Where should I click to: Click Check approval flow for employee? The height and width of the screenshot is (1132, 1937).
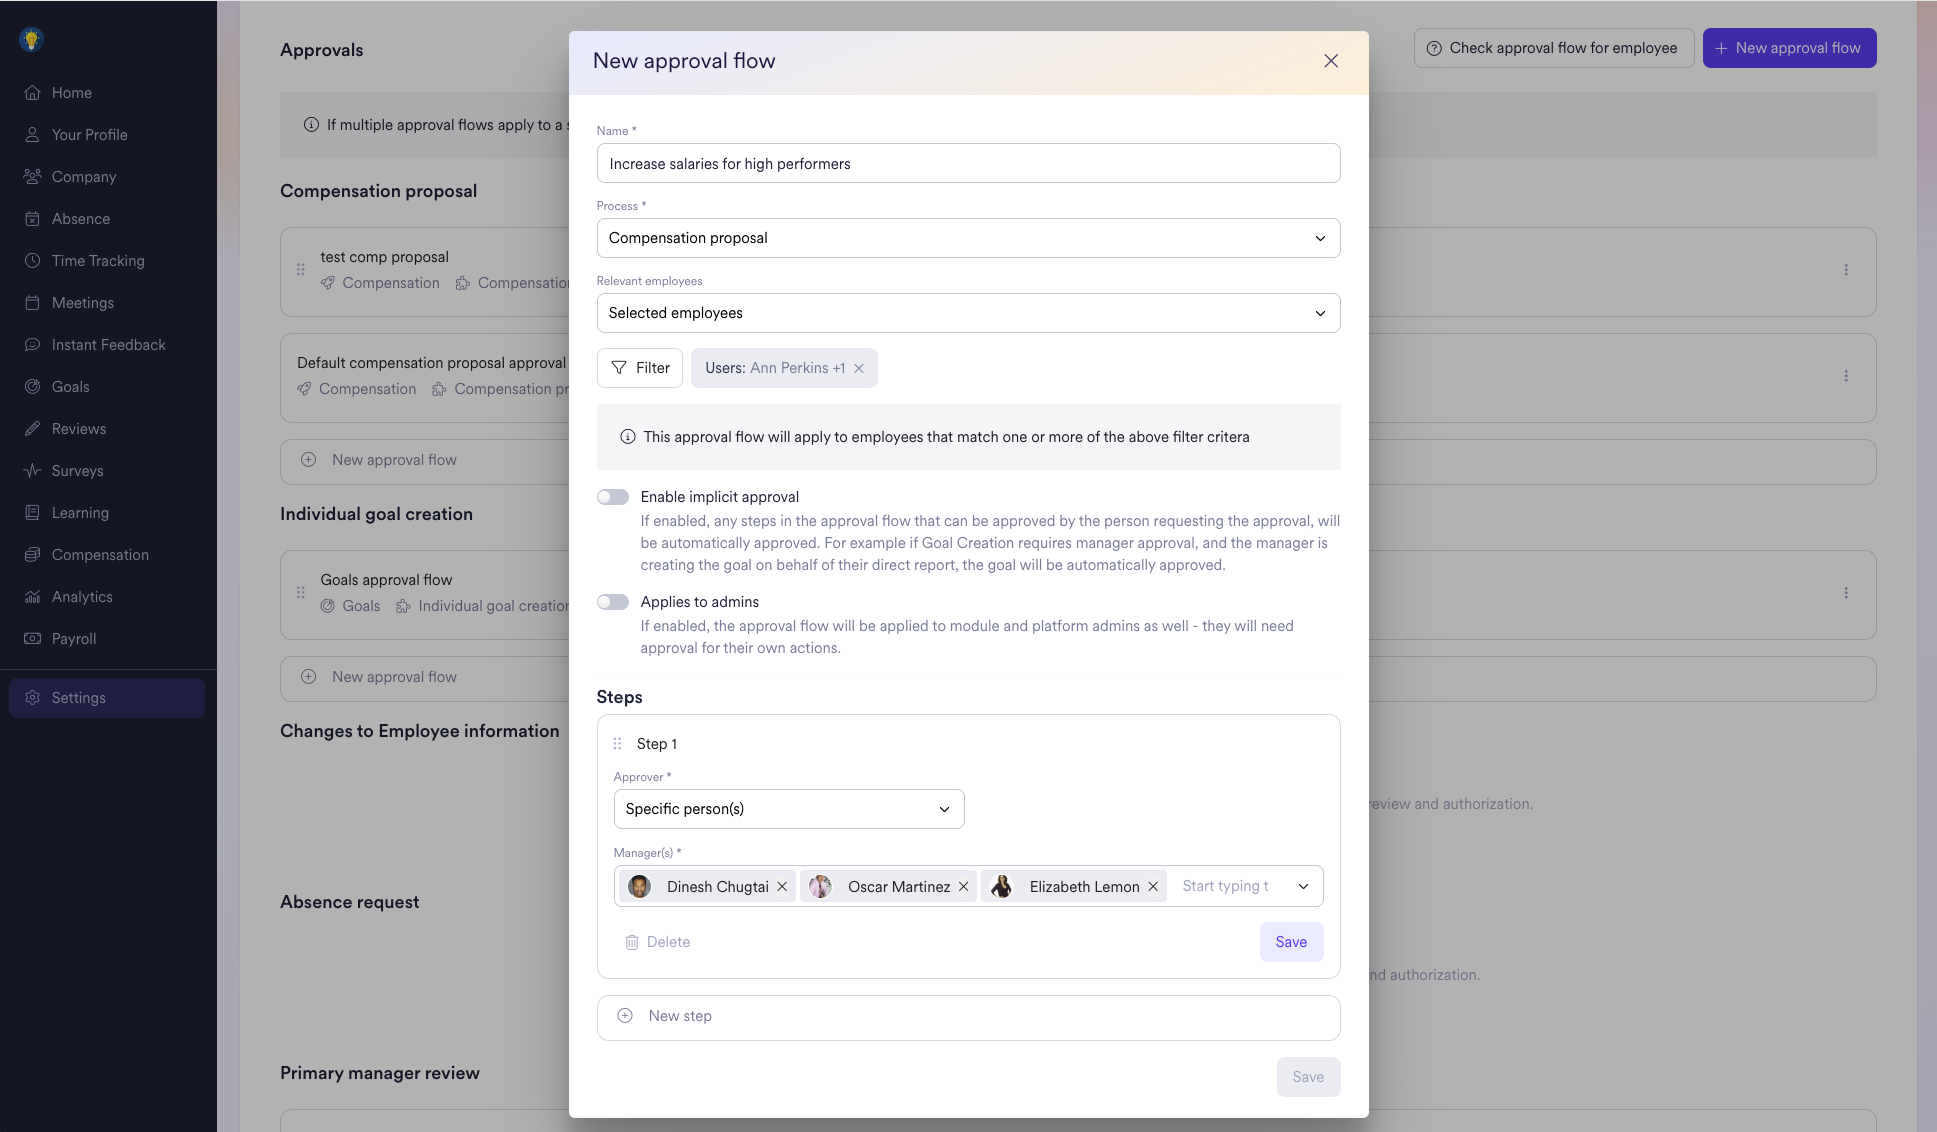click(1553, 48)
